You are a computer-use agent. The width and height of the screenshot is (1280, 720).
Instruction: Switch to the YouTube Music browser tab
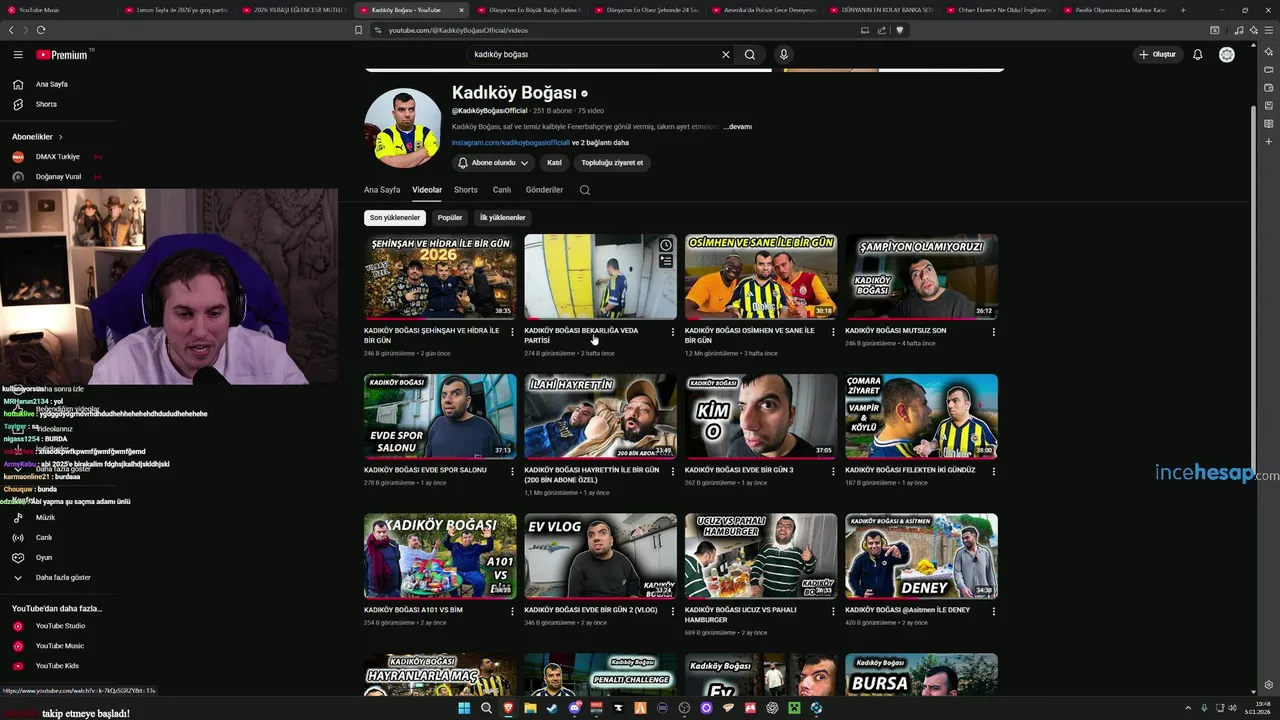(x=56, y=10)
